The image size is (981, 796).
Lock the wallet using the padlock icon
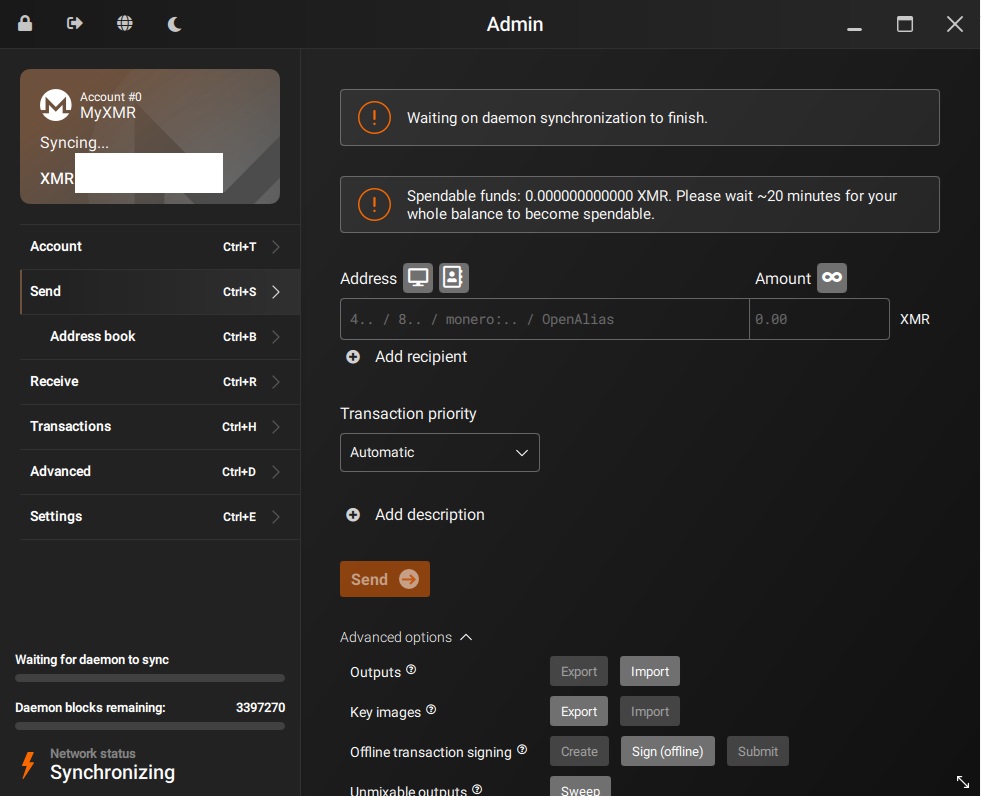[x=24, y=22]
